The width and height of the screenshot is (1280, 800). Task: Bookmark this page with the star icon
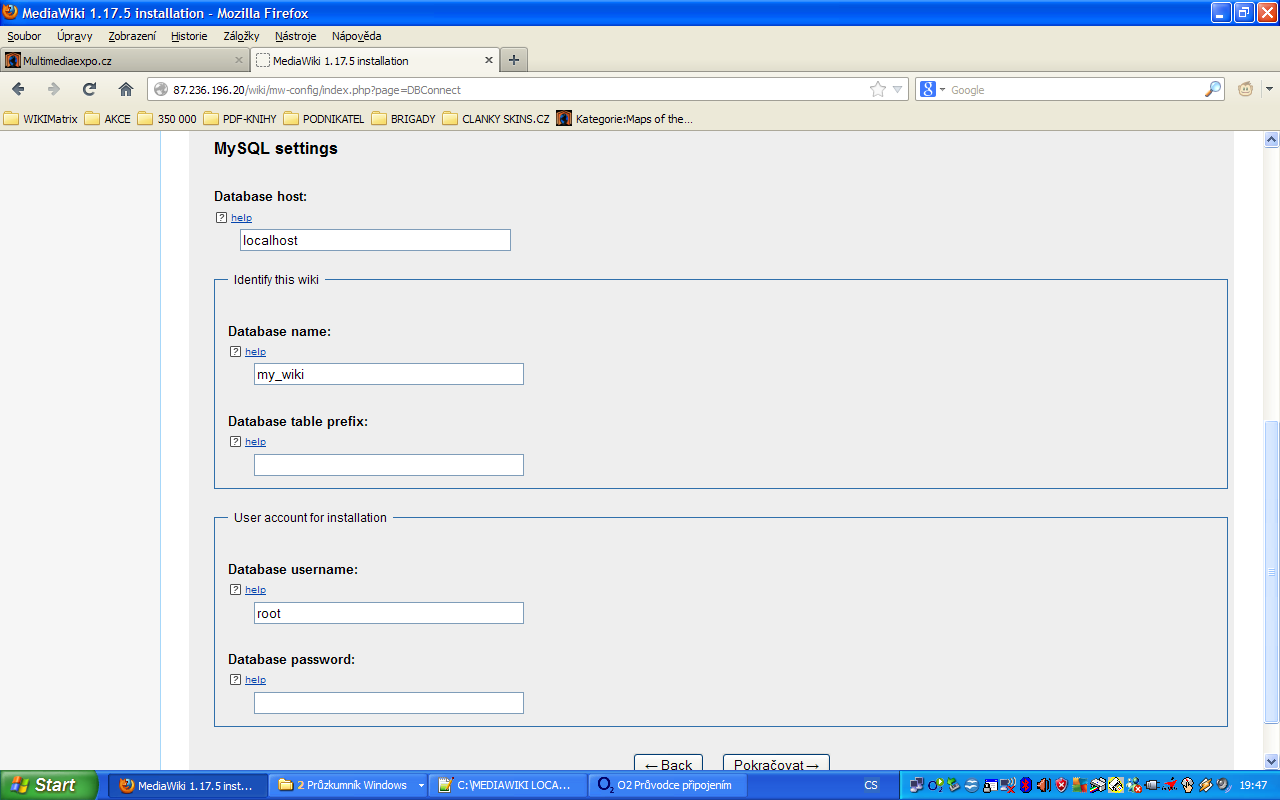877,89
